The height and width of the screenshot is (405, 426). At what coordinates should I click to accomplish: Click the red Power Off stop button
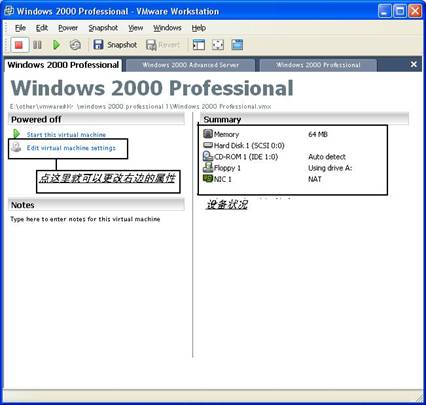click(x=19, y=45)
